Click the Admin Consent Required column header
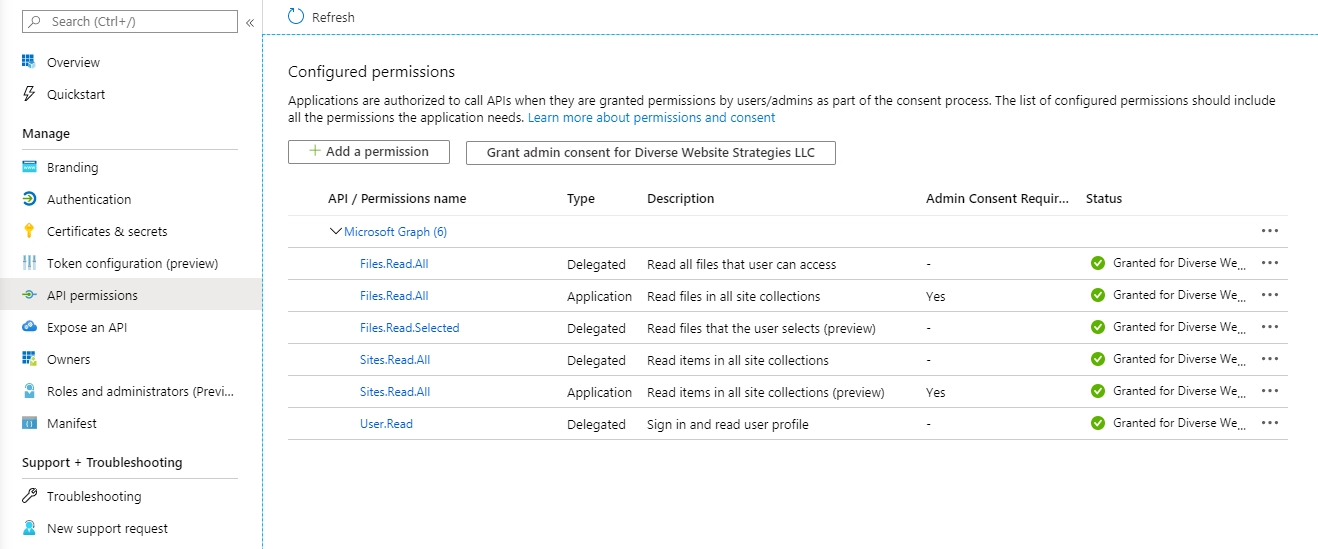 click(998, 198)
